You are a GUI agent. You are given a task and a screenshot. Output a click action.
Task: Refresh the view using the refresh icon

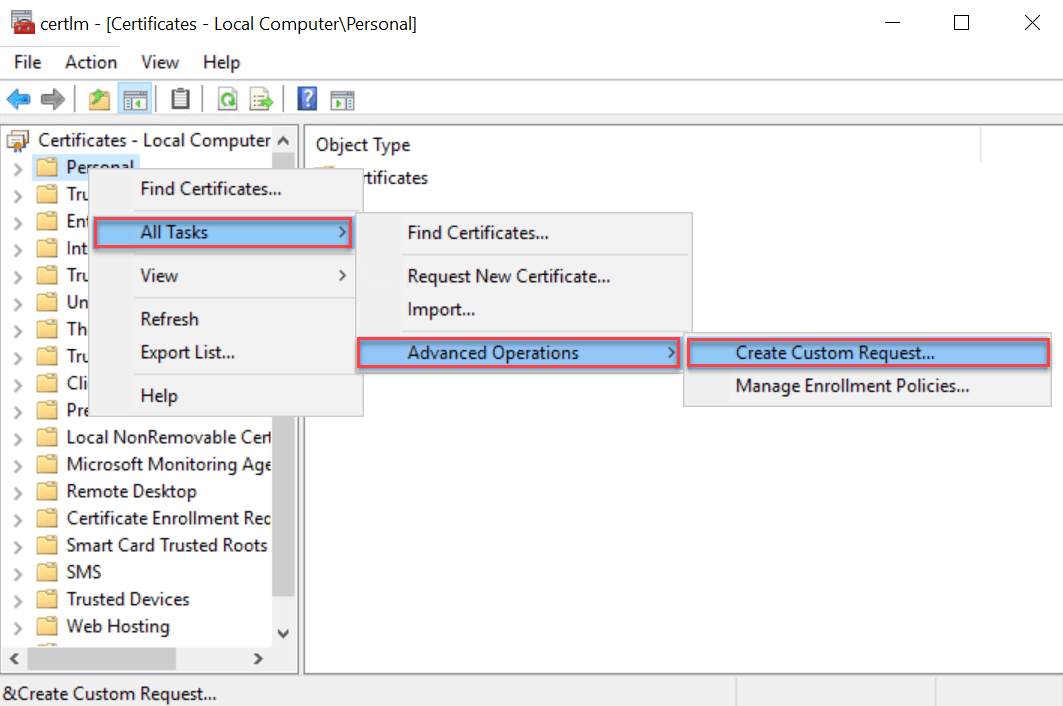pos(227,98)
